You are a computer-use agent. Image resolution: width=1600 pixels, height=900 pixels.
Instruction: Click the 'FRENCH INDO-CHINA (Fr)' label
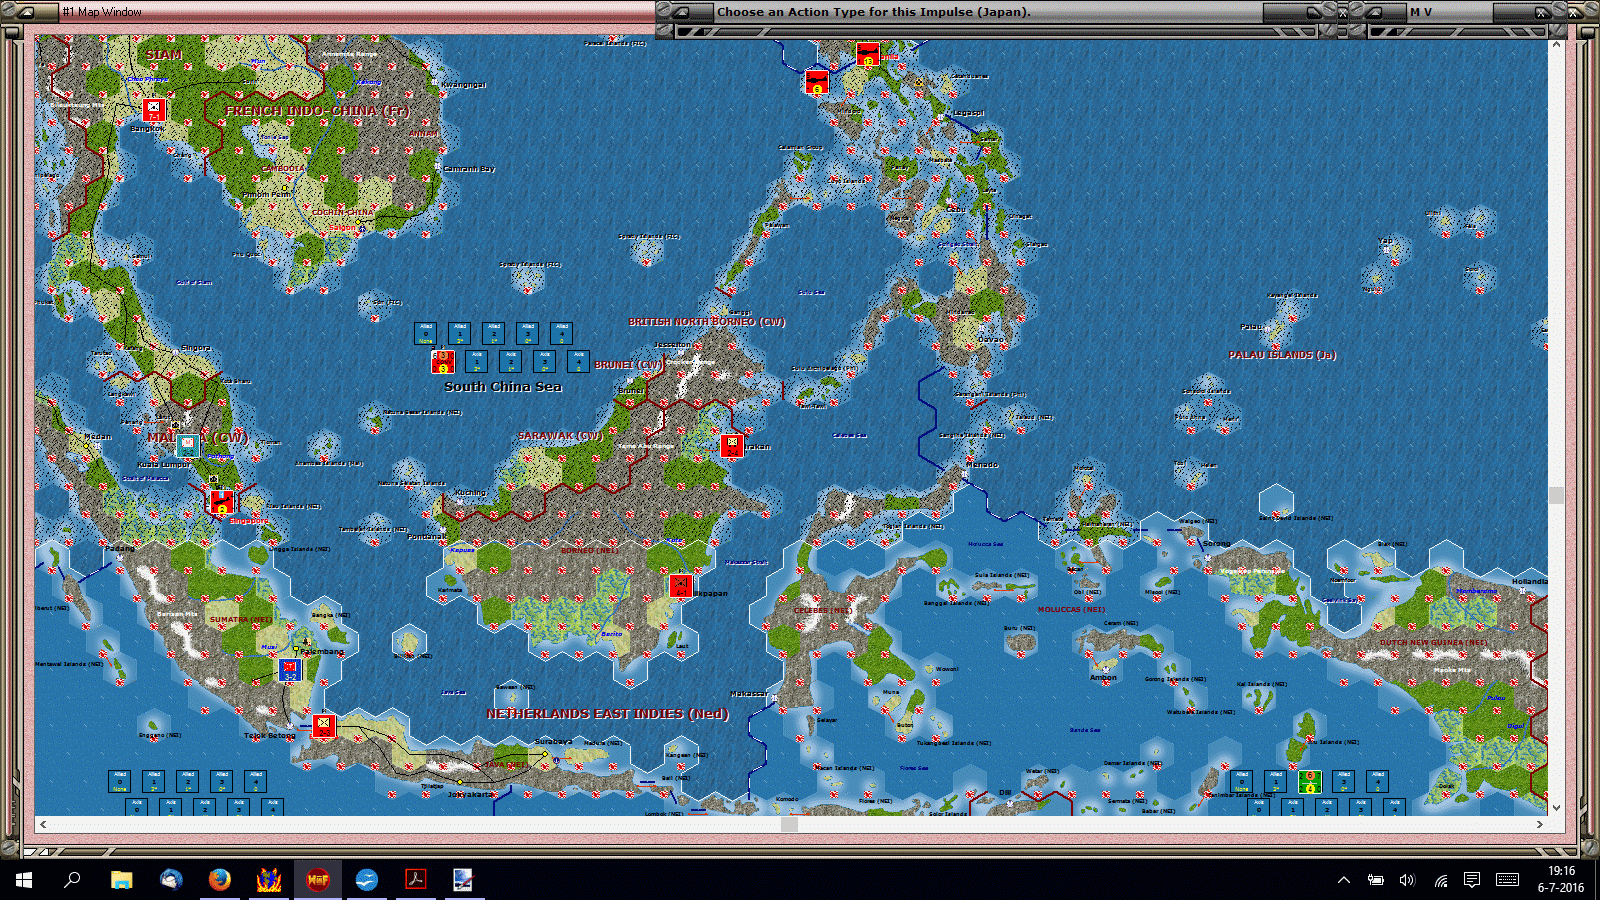(317, 111)
